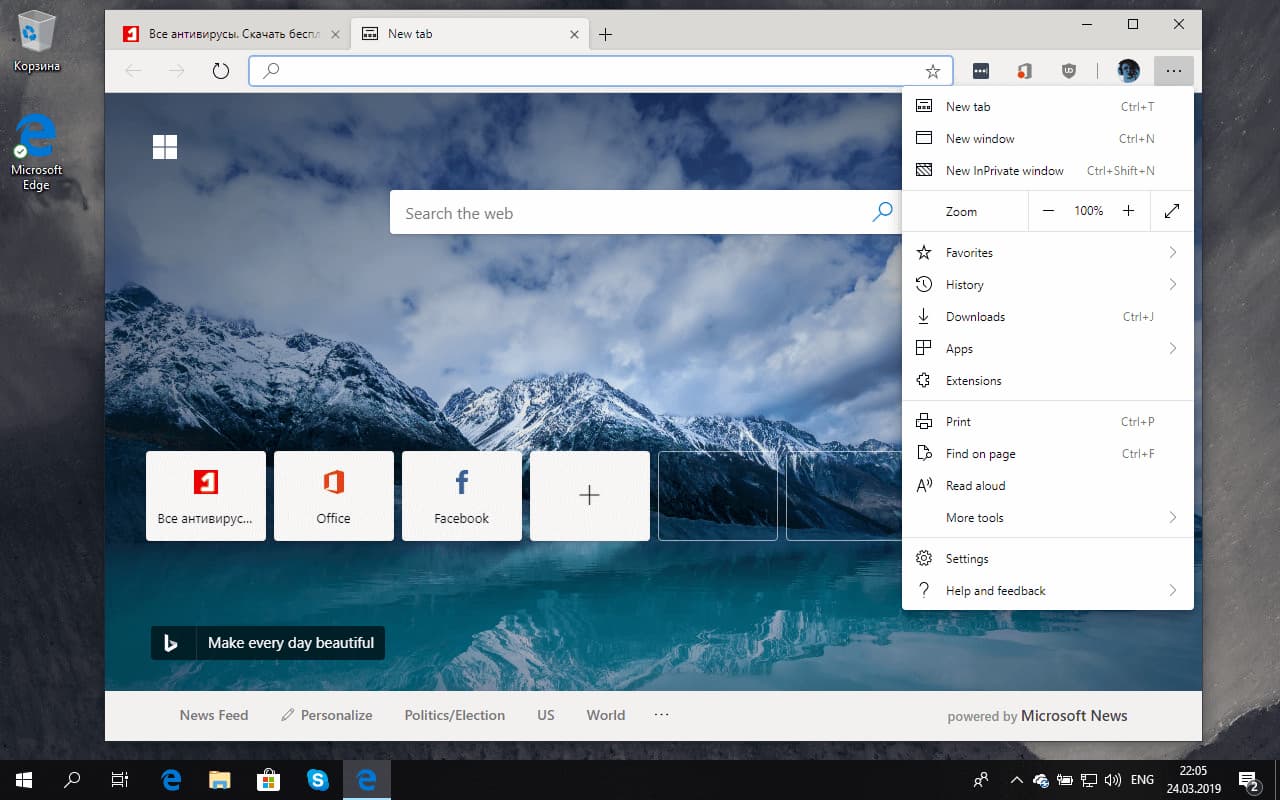Open Microsoft Store from taskbar
The width and height of the screenshot is (1280, 800).
(268, 780)
